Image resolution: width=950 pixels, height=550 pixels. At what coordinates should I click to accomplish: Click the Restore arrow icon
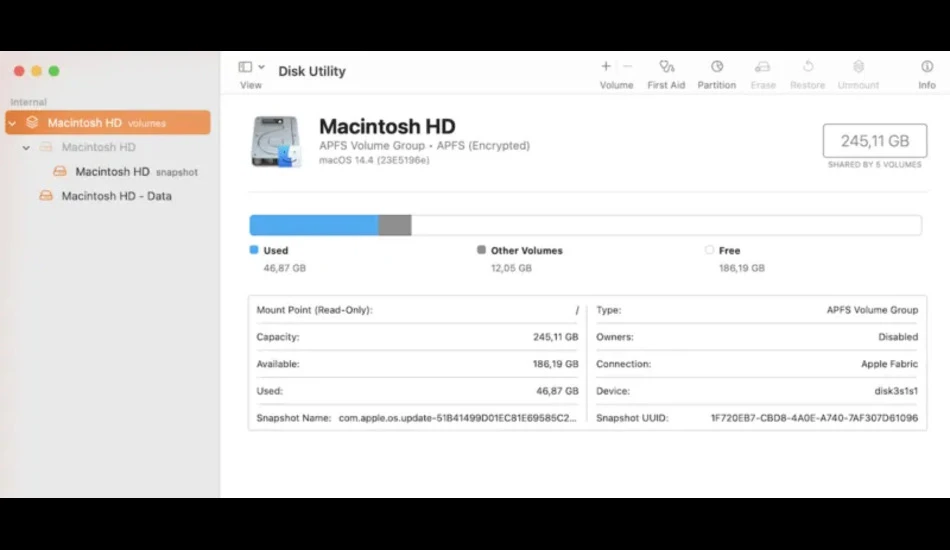(808, 66)
